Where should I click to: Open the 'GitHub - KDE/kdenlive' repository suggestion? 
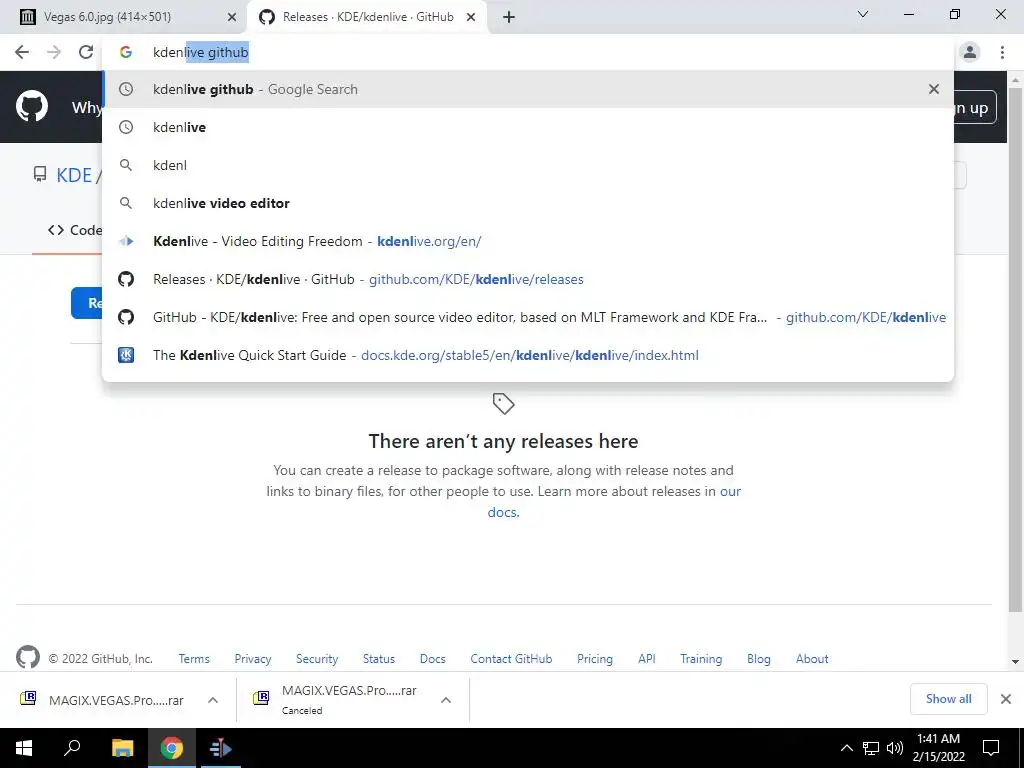coord(528,317)
